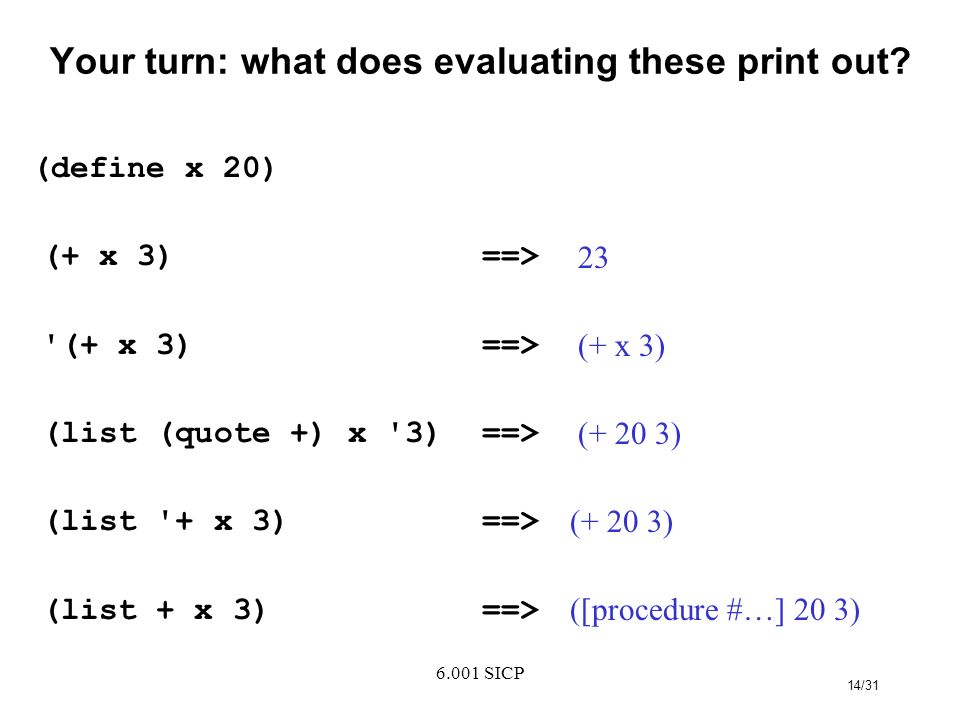Click the slide title text
The image size is (960, 720).
coord(480,62)
